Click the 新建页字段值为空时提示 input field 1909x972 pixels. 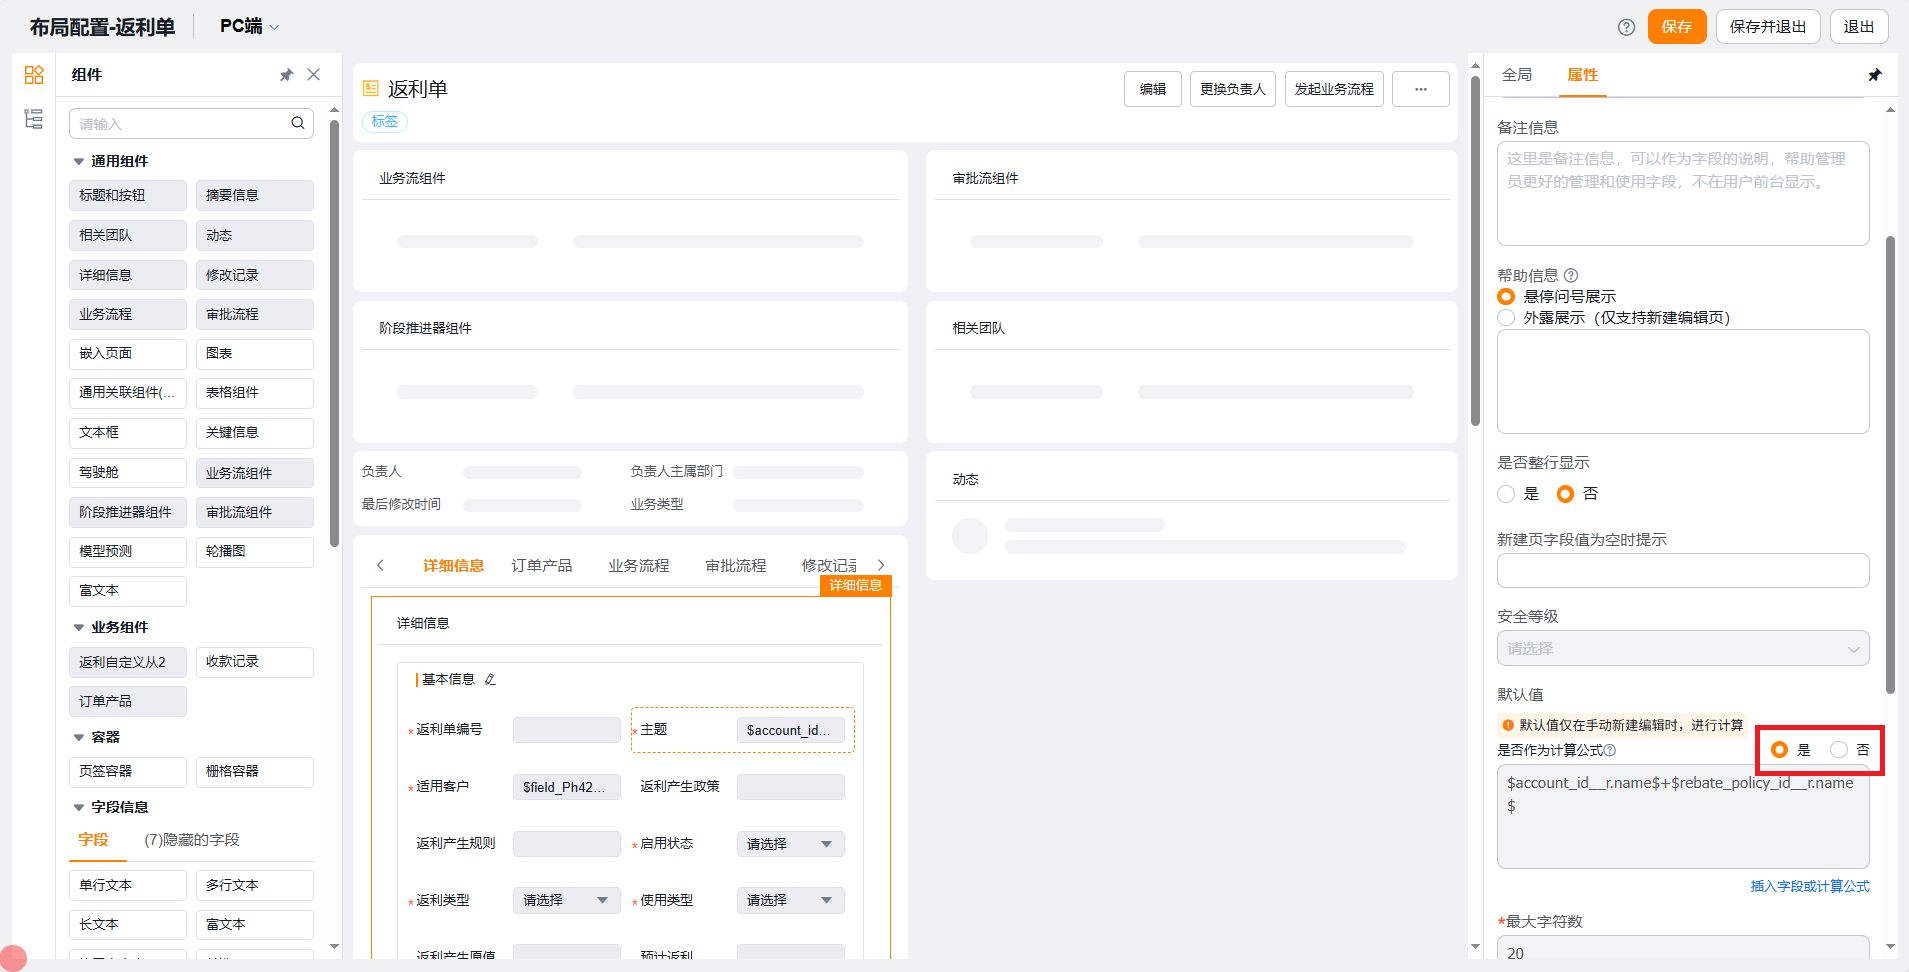click(x=1682, y=571)
